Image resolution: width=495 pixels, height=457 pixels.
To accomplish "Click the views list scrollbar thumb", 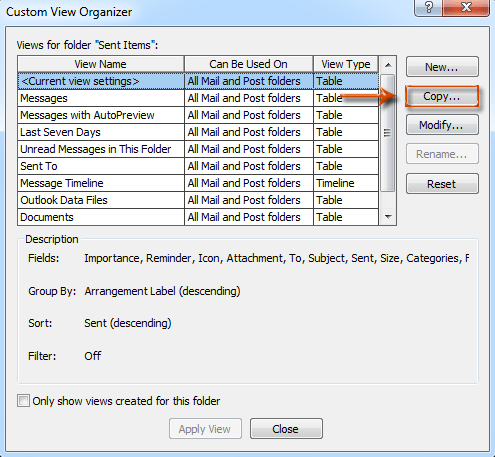I will point(388,133).
